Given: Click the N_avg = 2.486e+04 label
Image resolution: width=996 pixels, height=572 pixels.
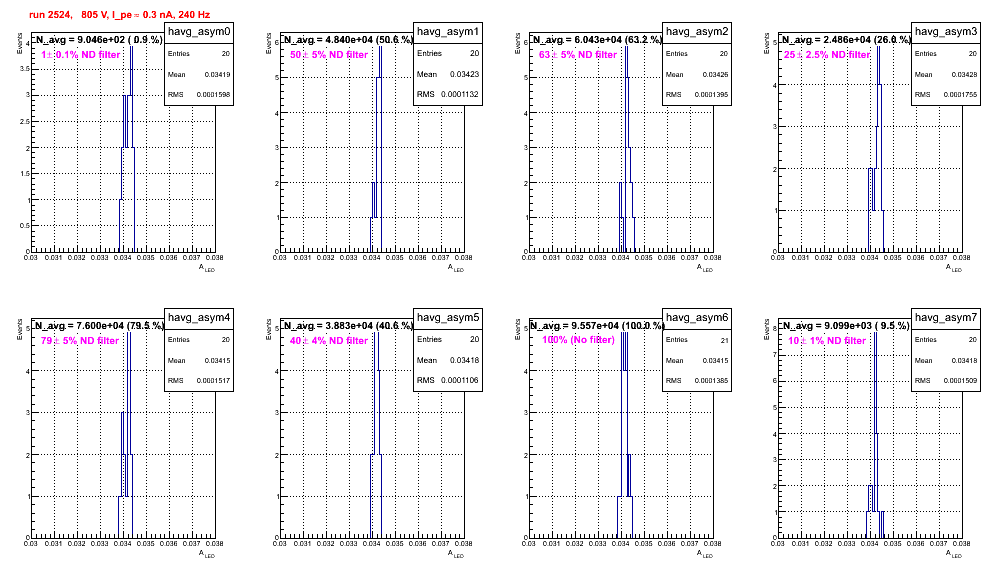Looking at the screenshot, I should (846, 39).
